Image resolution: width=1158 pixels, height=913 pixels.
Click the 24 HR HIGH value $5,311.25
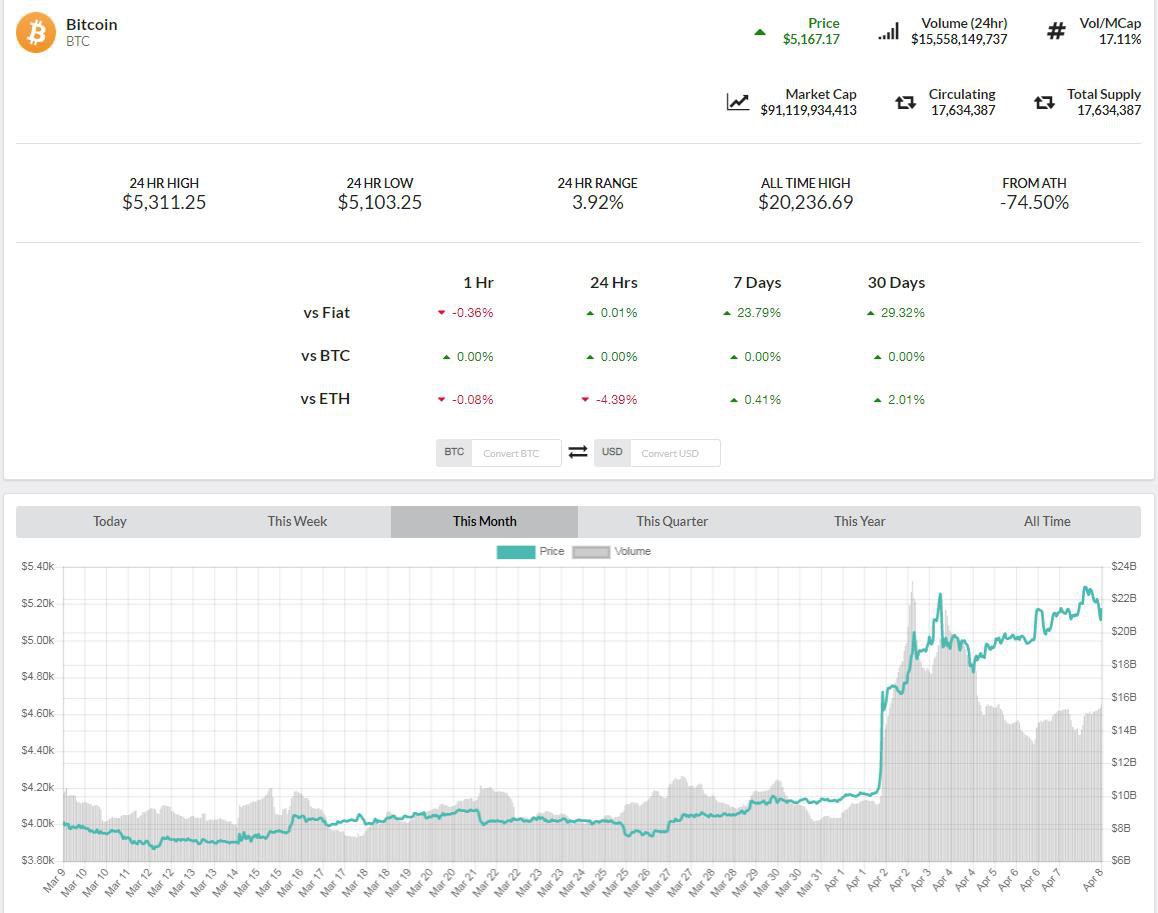(164, 202)
